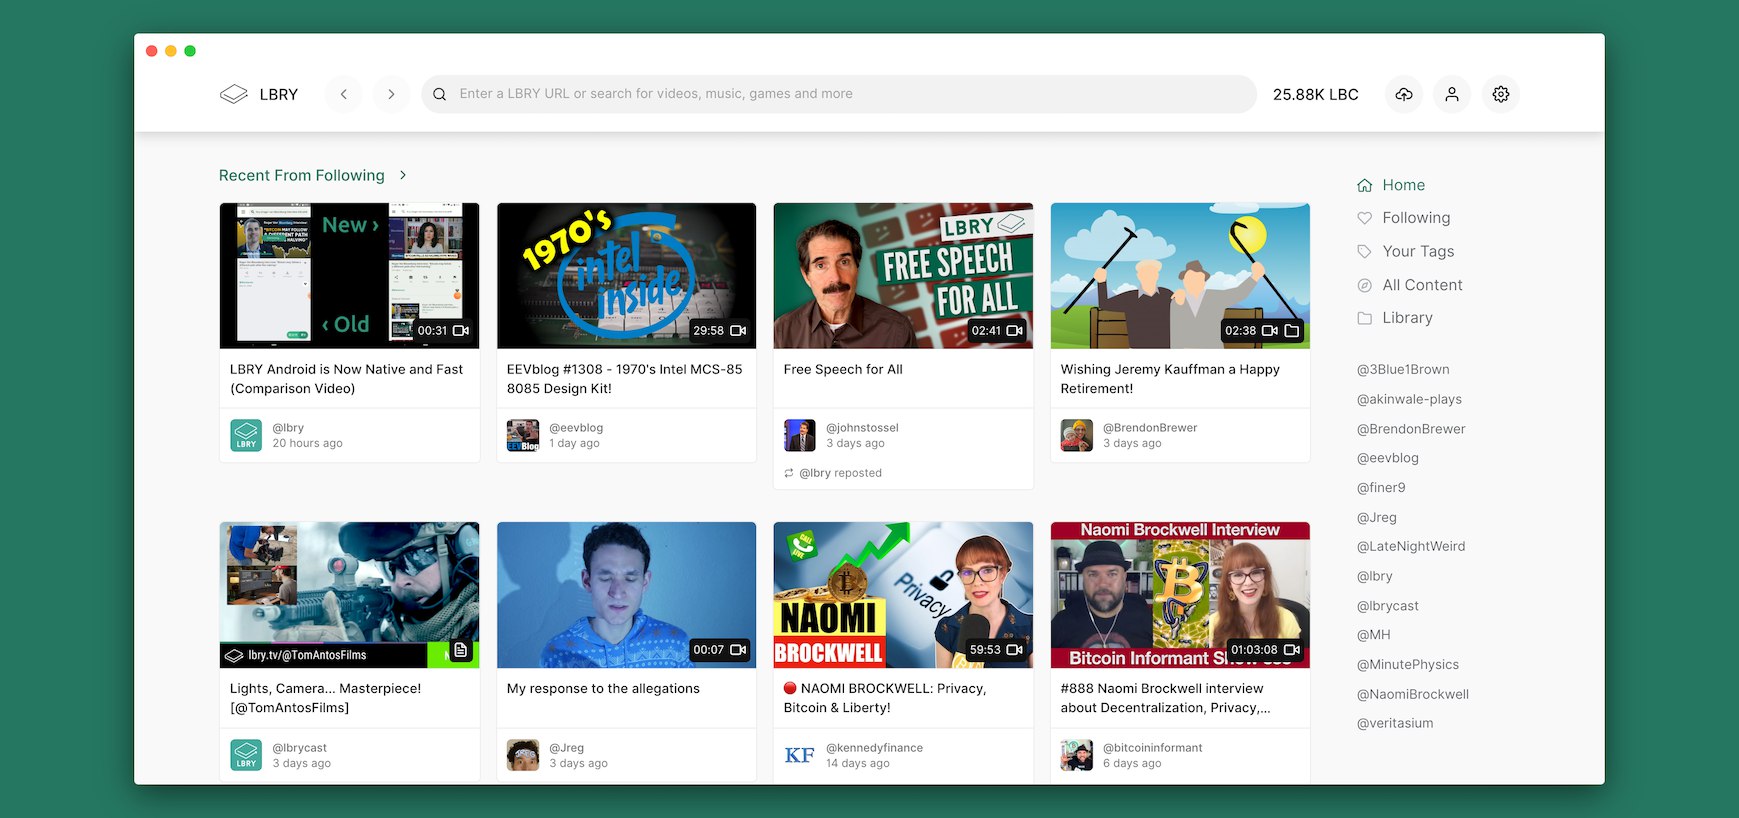
Task: Click the folder icon next to Library
Action: coord(1365,318)
